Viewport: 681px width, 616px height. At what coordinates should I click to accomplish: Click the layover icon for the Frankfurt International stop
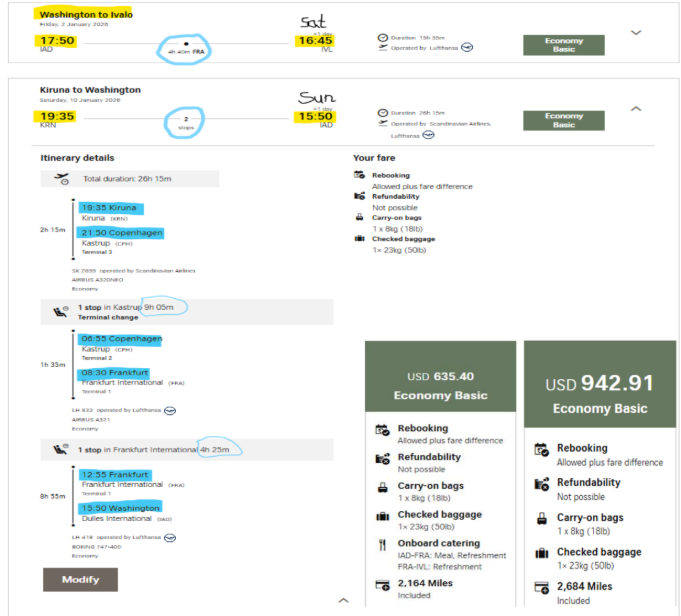coord(61,449)
